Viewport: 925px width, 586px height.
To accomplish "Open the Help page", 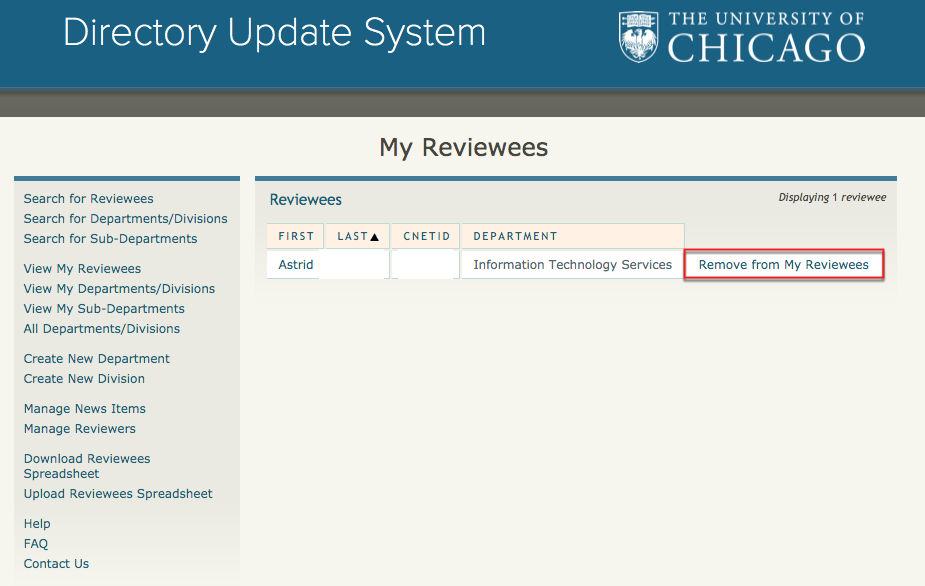I will click(37, 524).
